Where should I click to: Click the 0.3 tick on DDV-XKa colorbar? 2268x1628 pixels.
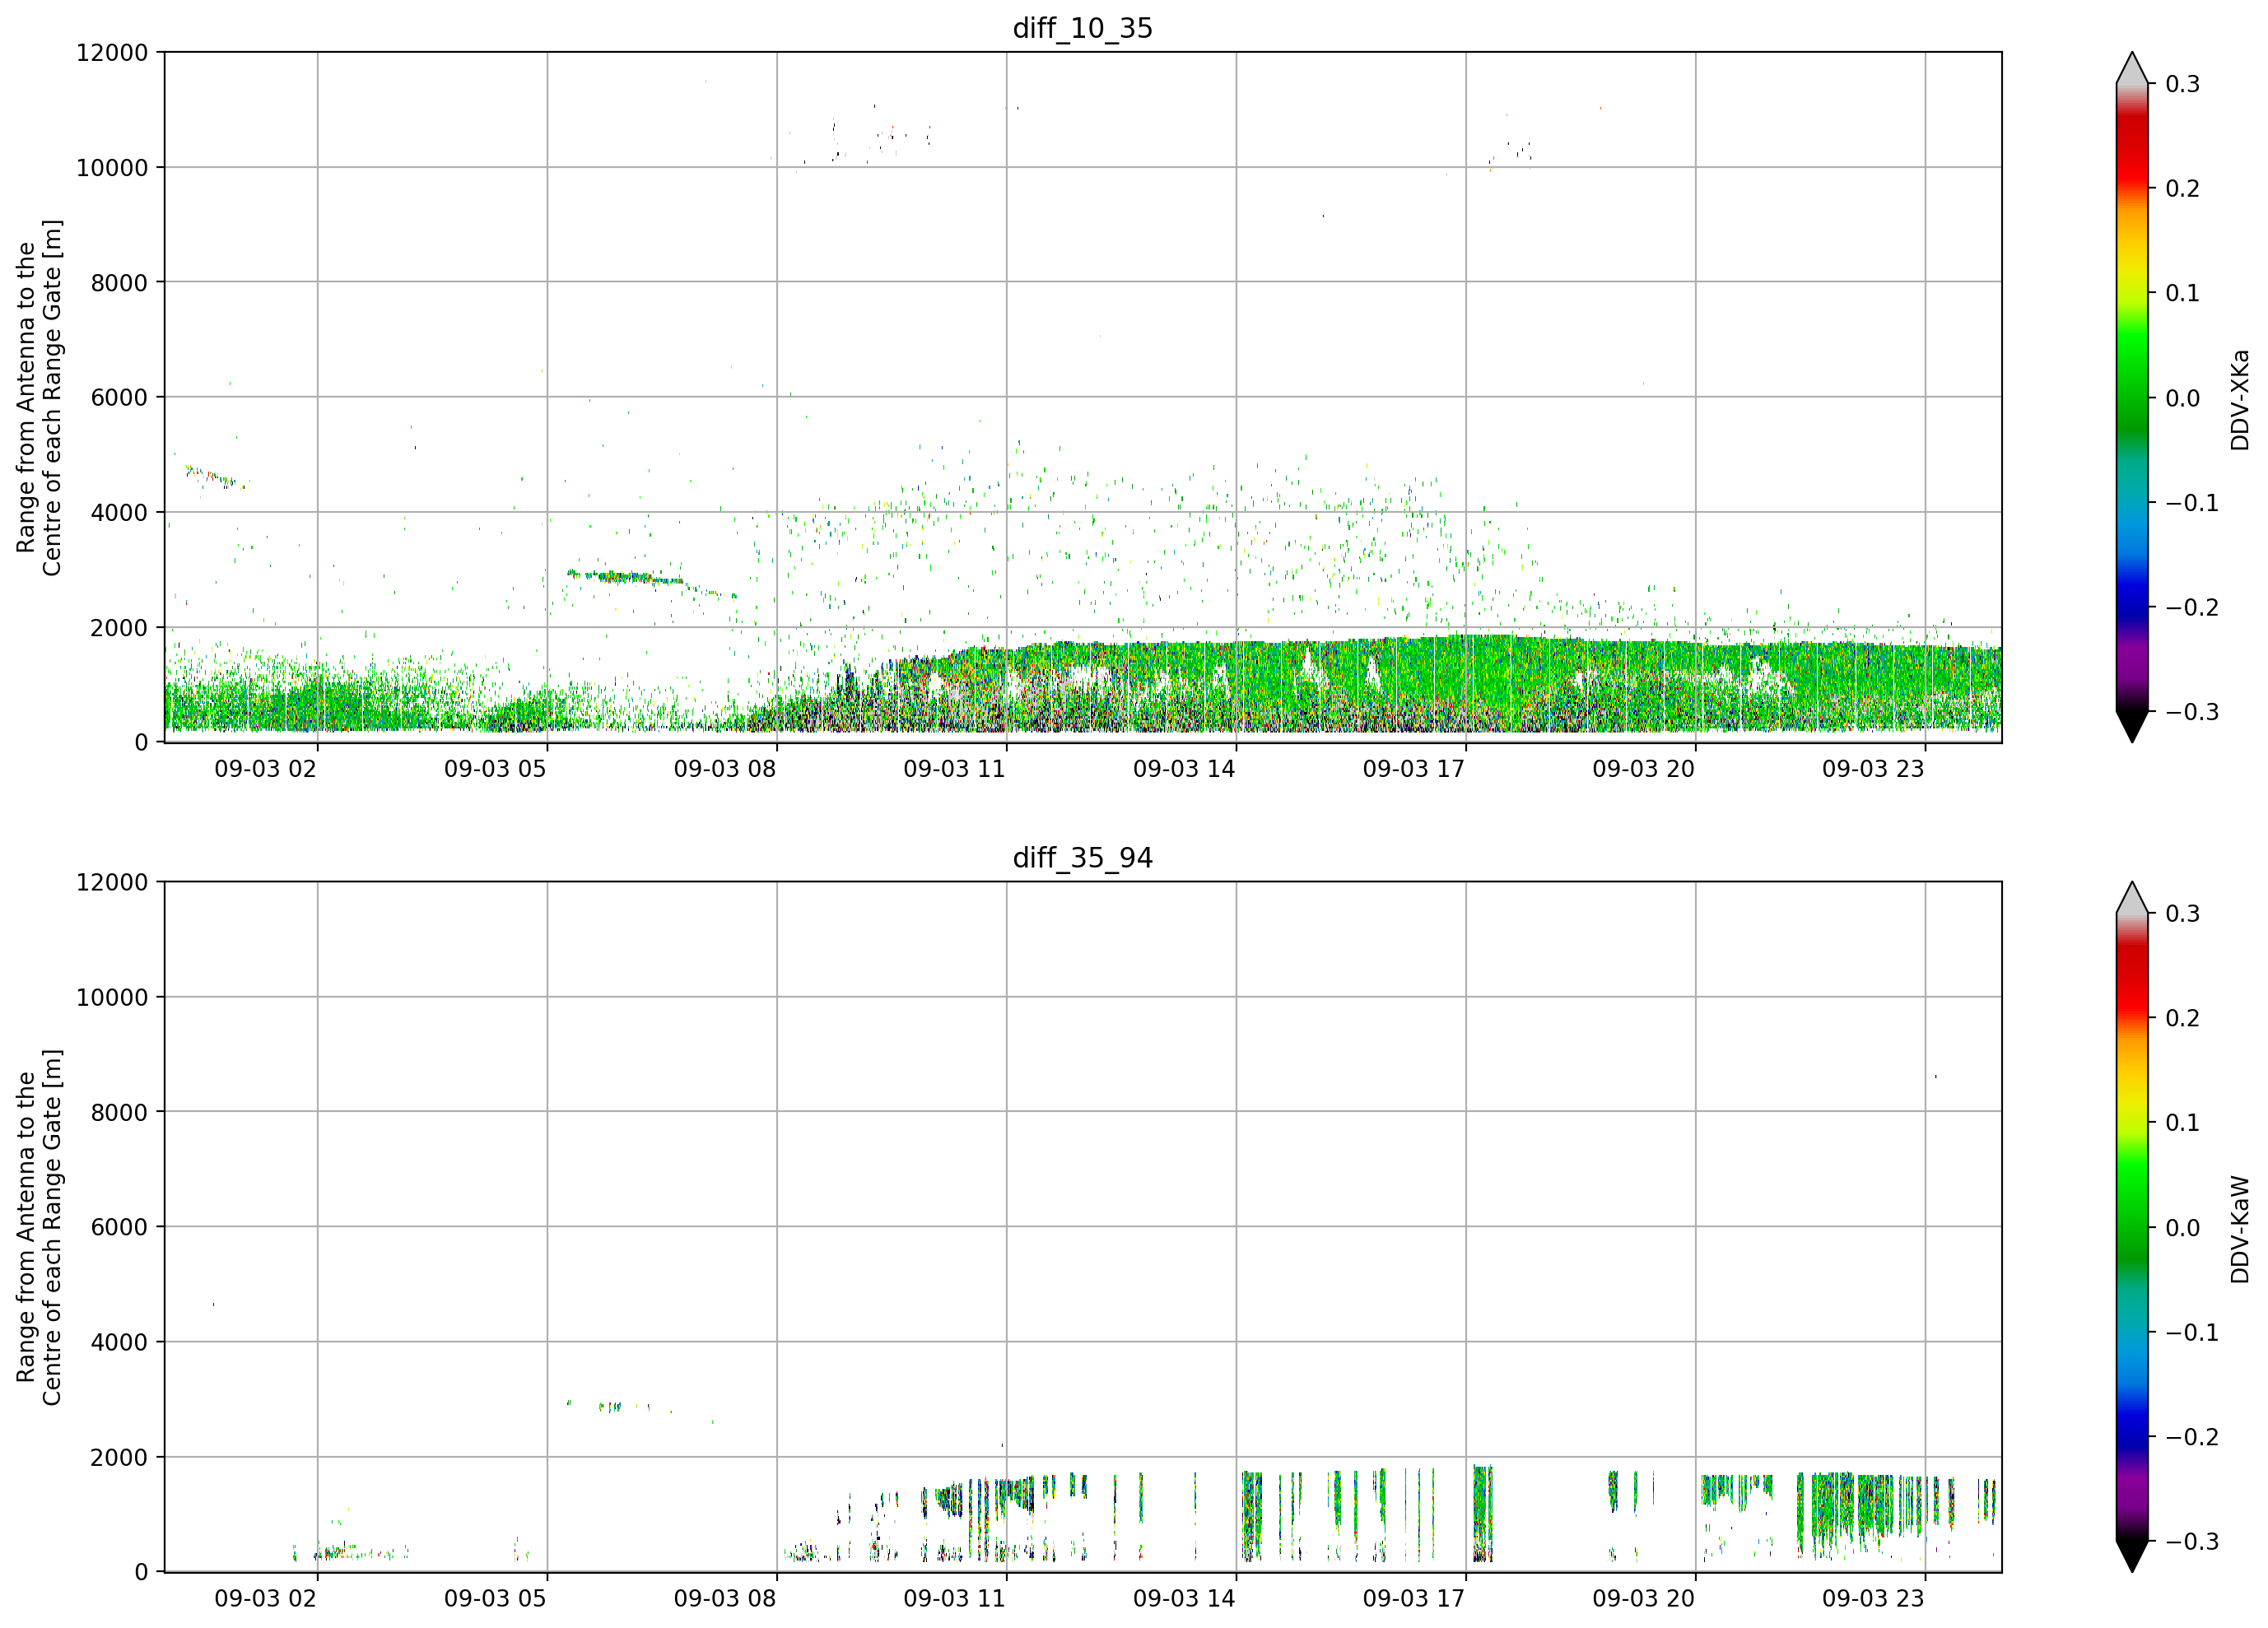point(2183,84)
